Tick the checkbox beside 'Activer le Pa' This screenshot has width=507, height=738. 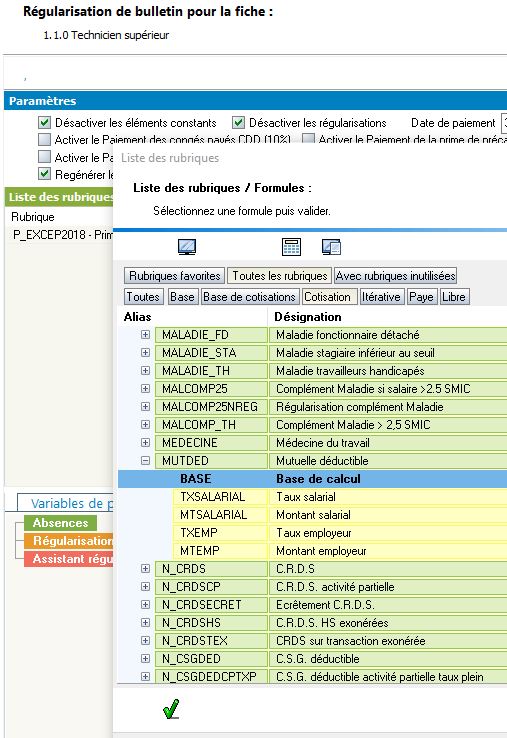pos(44,157)
